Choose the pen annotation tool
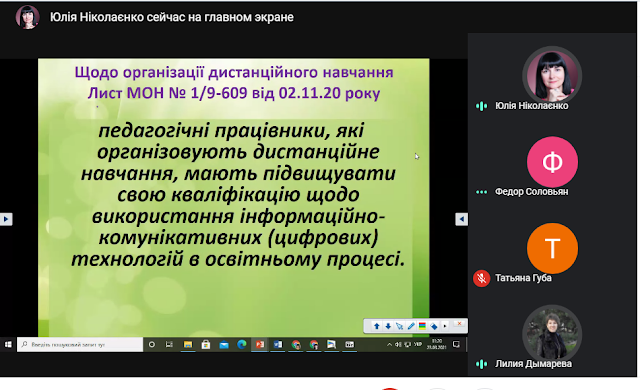The width and height of the screenshot is (640, 390). tap(411, 326)
